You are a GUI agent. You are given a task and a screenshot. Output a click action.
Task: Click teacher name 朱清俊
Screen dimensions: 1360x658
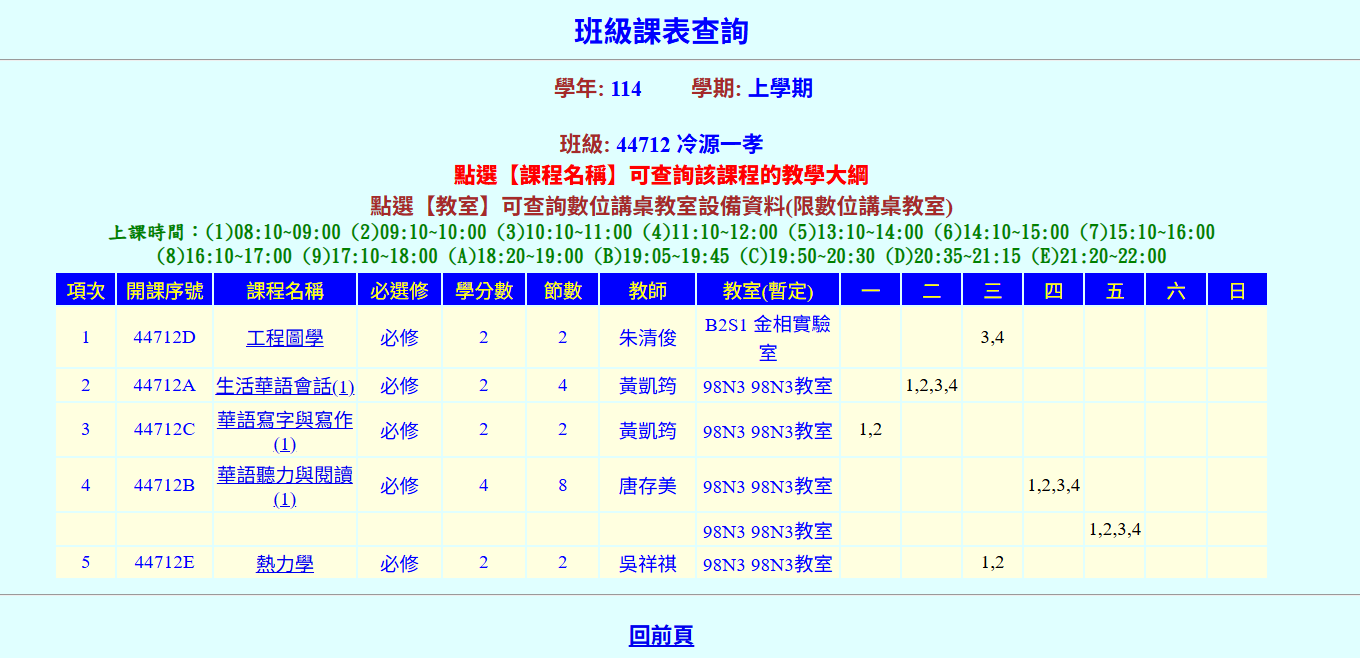647,338
